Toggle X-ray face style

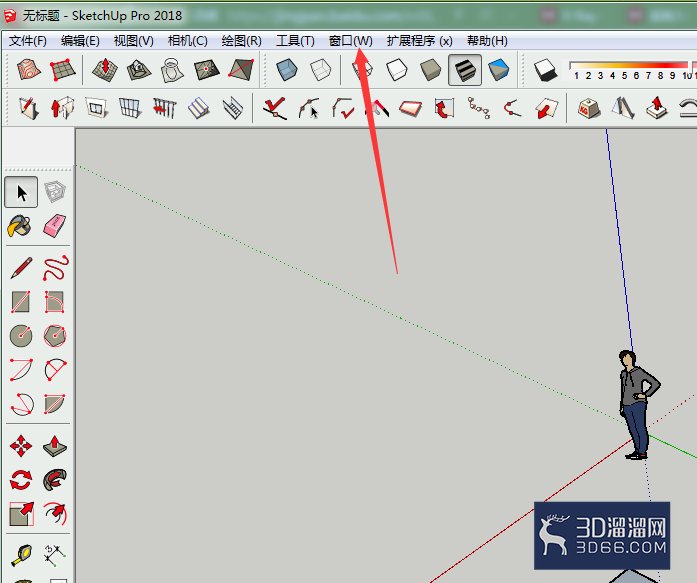point(286,70)
